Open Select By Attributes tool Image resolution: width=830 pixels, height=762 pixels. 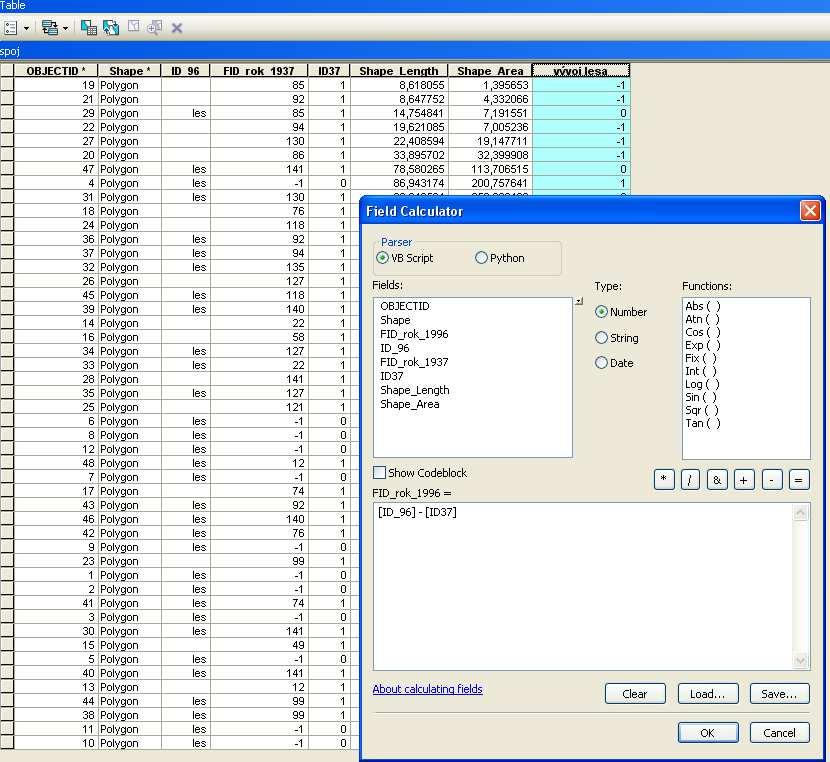pyautogui.click(x=89, y=28)
